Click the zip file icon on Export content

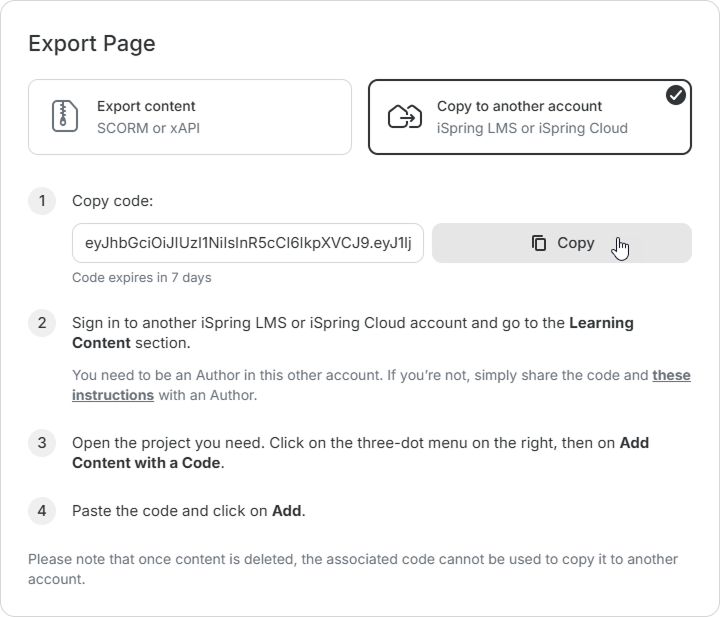pos(64,117)
